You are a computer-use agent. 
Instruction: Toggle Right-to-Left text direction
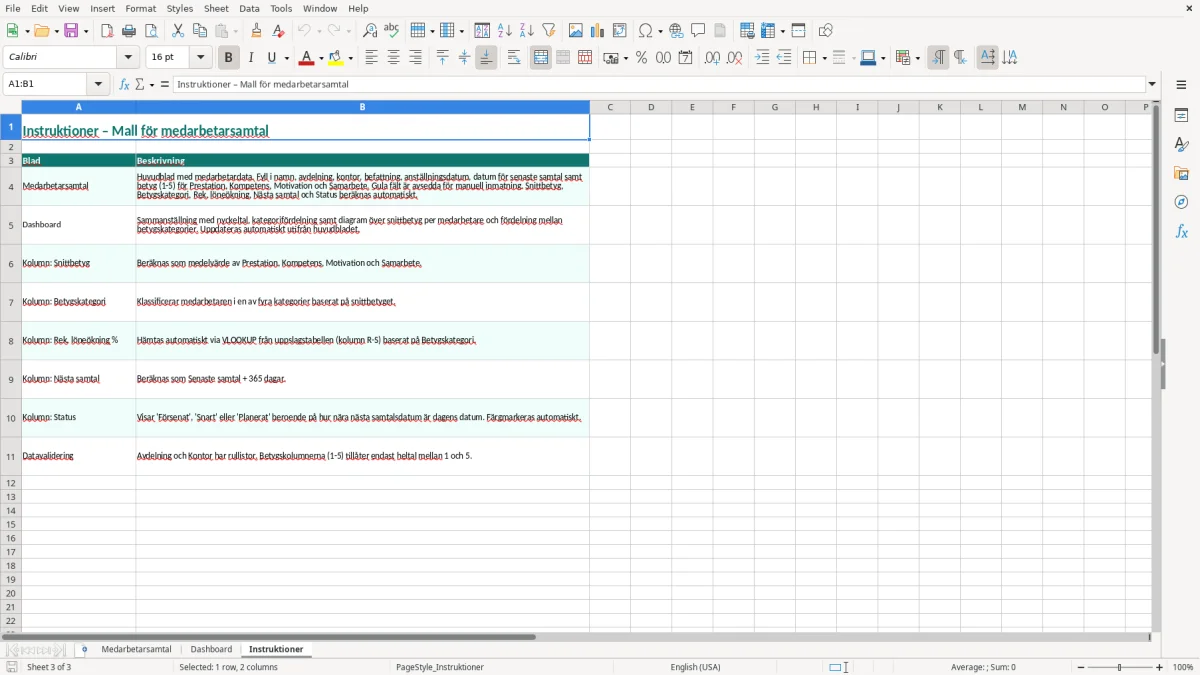(960, 58)
